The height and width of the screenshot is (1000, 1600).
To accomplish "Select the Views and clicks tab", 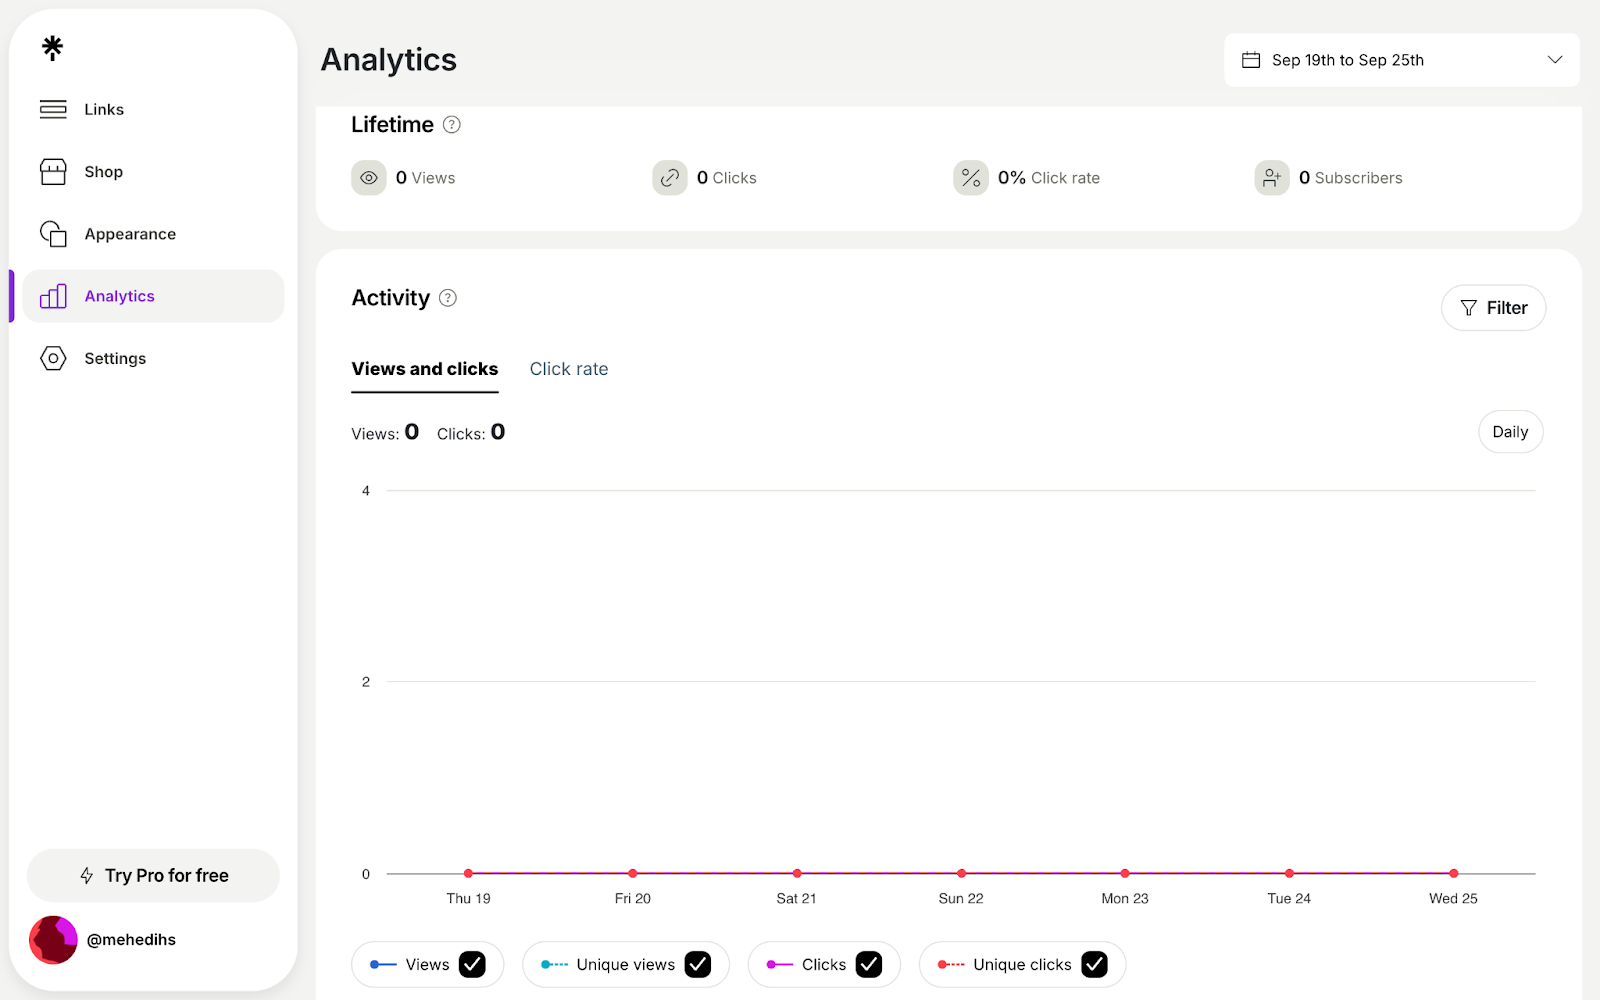I will coord(424,368).
